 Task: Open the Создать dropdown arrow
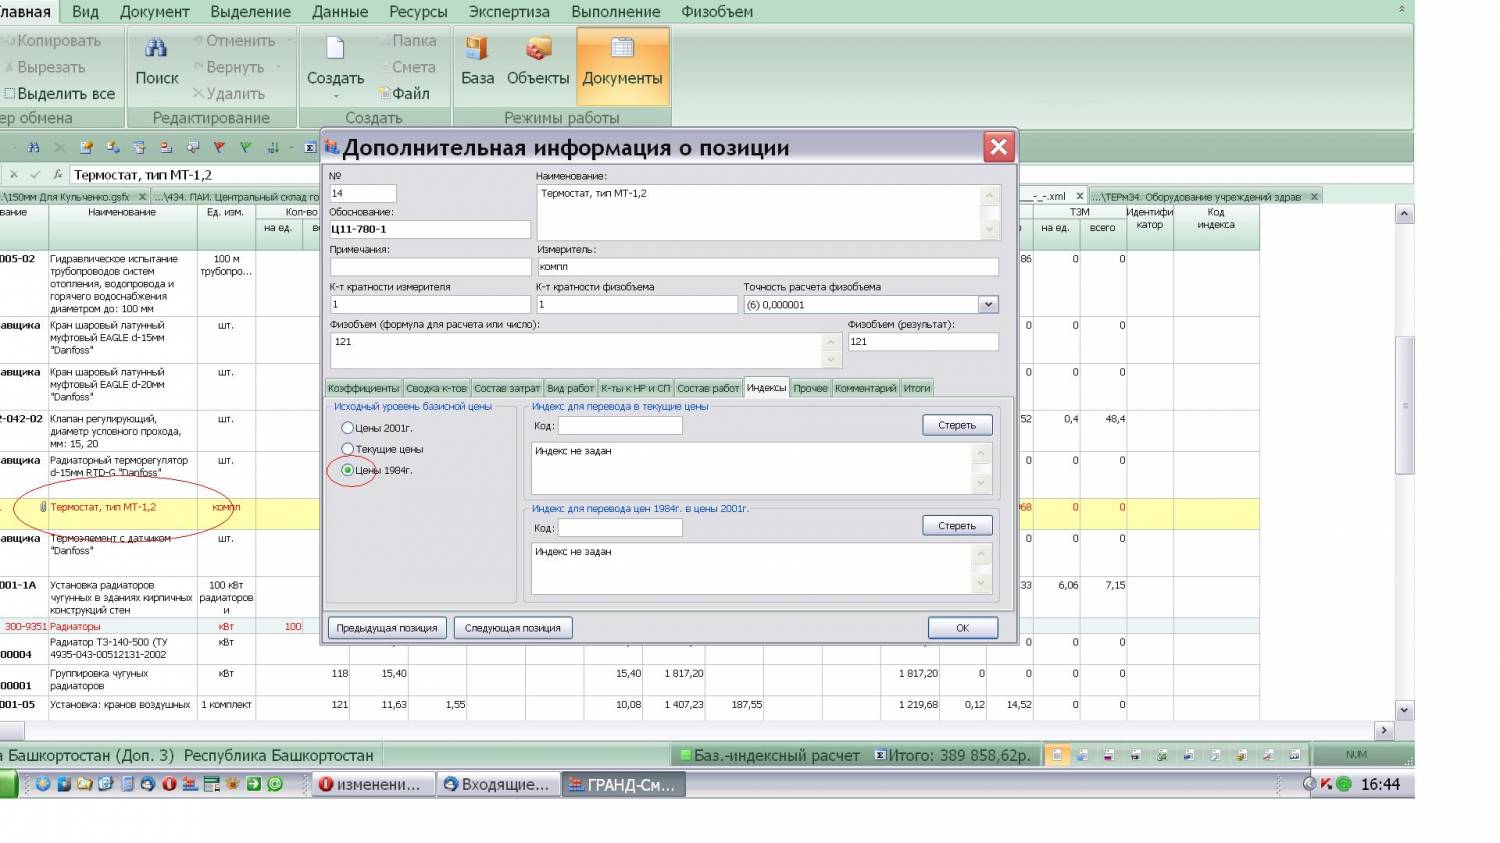tap(335, 97)
